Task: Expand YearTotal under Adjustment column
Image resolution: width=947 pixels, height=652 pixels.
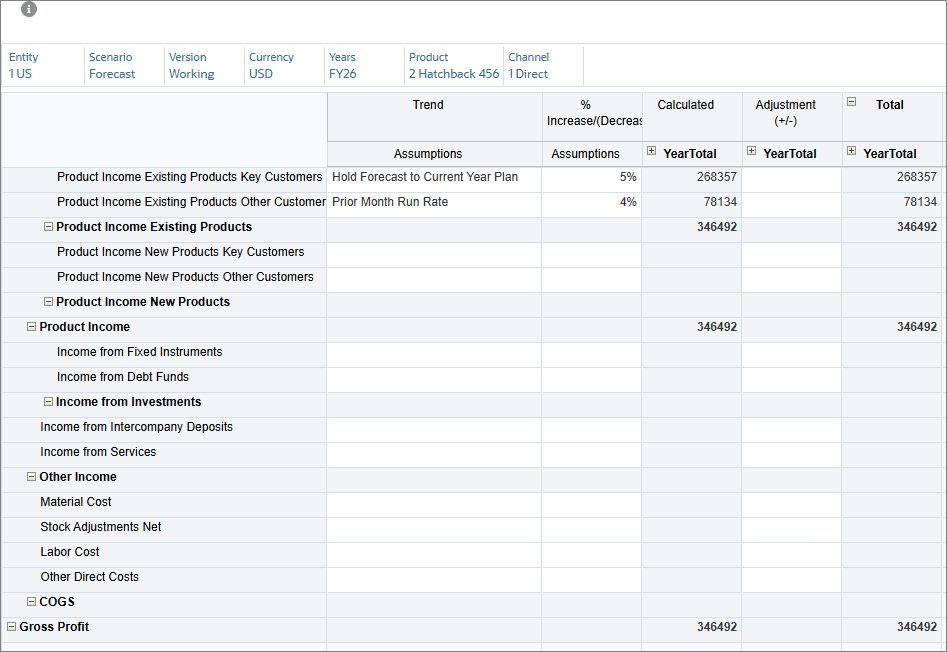Action: (751, 151)
